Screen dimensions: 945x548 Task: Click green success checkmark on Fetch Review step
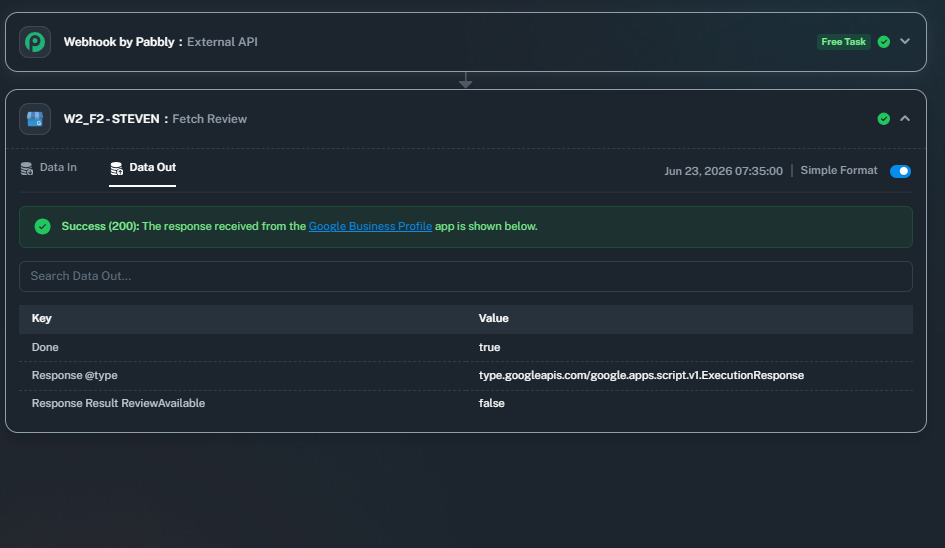pos(884,119)
